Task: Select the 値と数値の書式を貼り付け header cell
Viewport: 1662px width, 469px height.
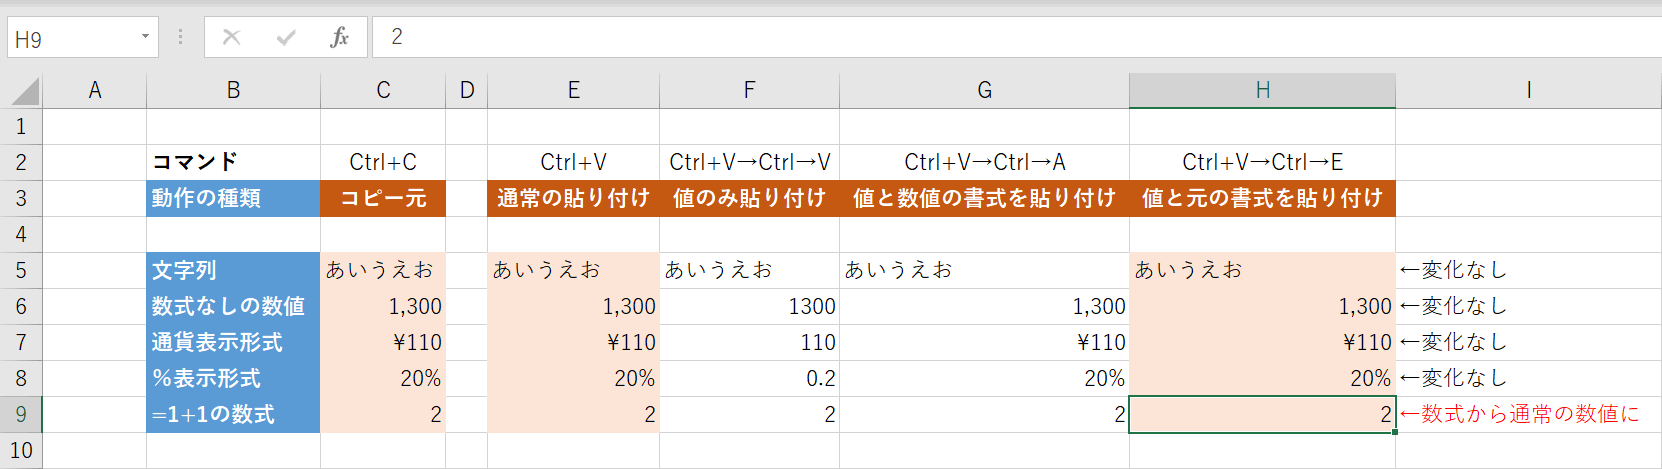Action: 984,198
